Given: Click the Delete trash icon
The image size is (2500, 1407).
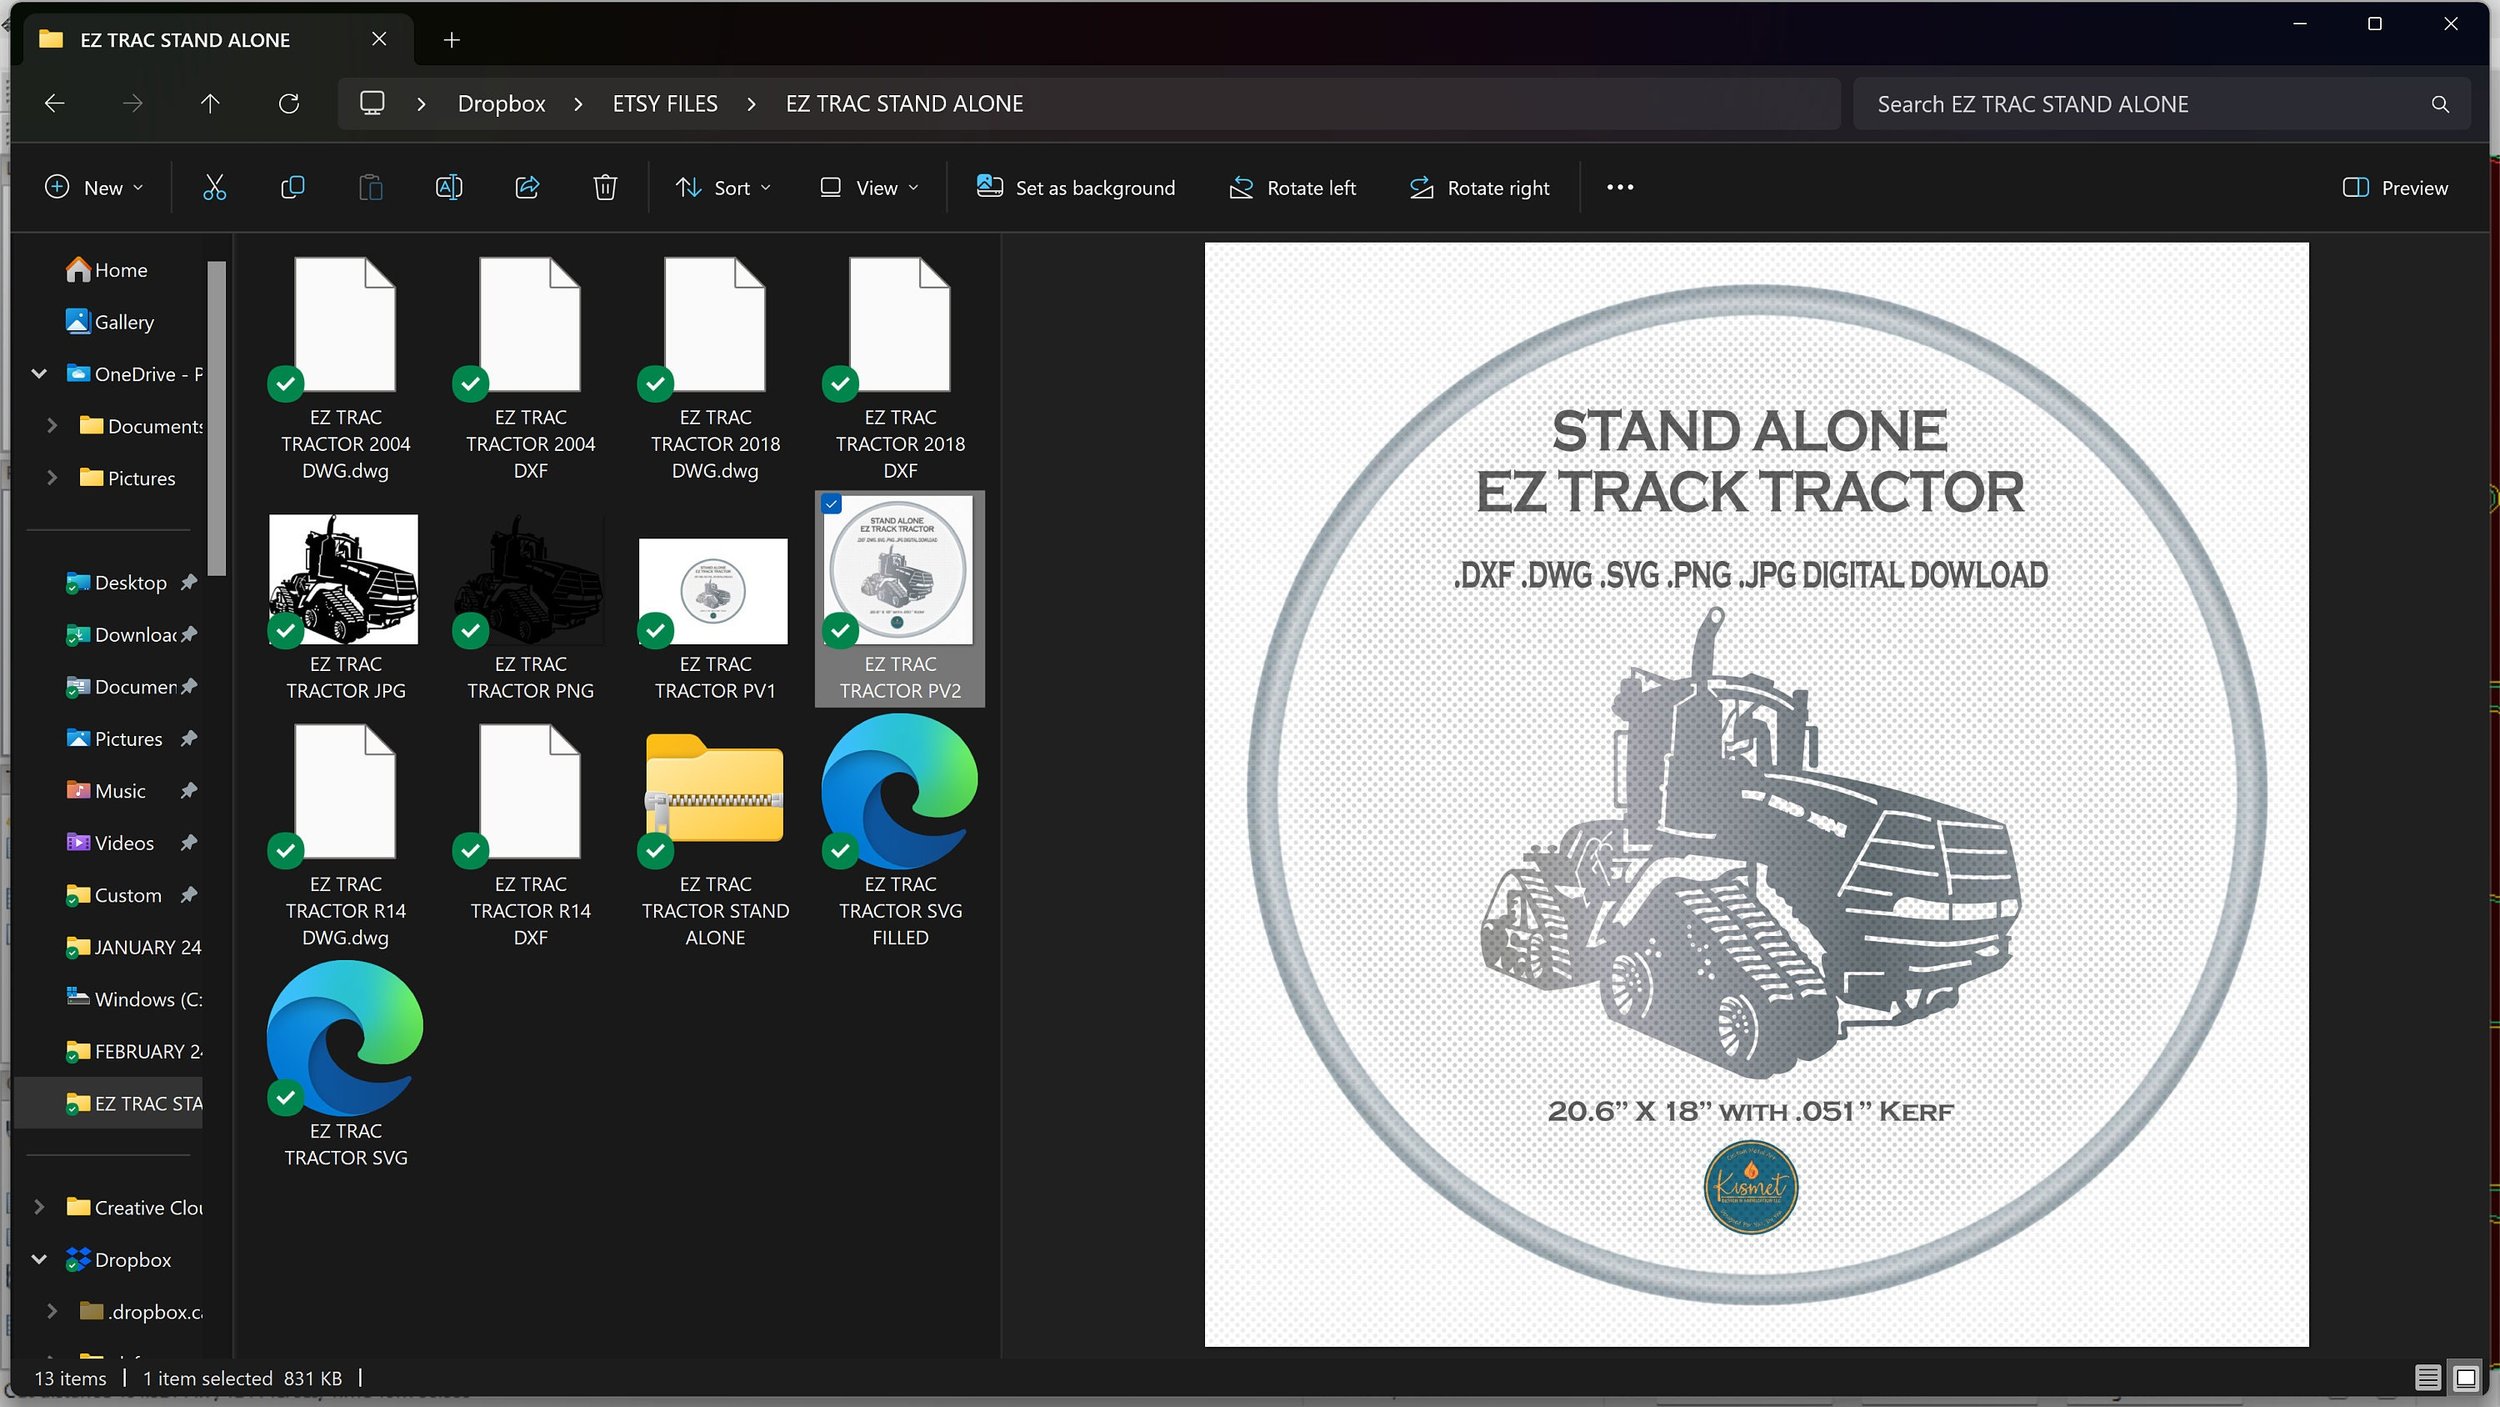Looking at the screenshot, I should click(605, 187).
